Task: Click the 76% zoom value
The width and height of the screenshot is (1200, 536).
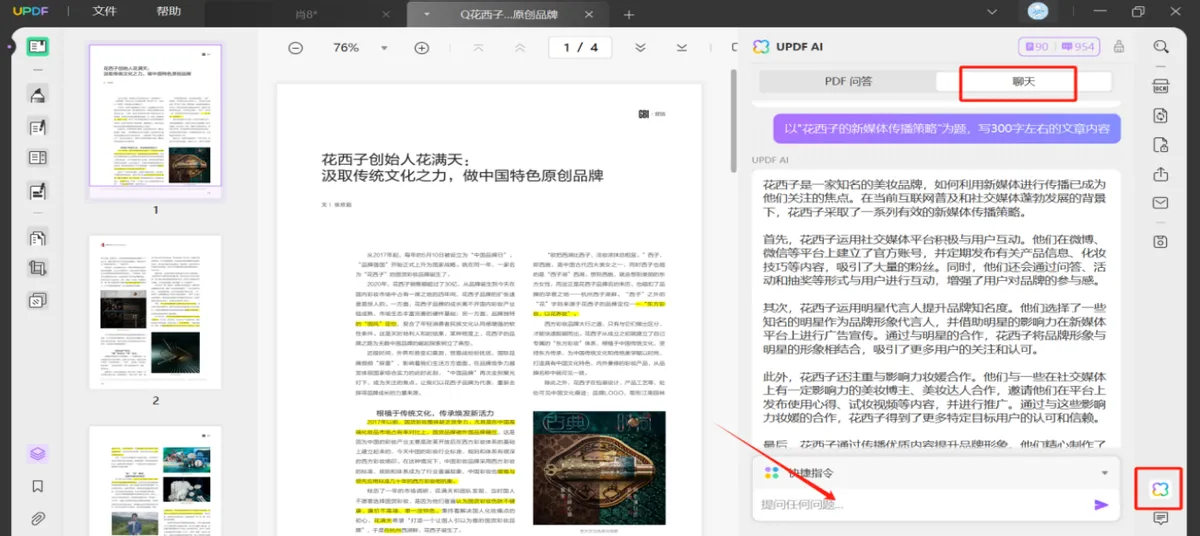Action: pyautogui.click(x=346, y=48)
